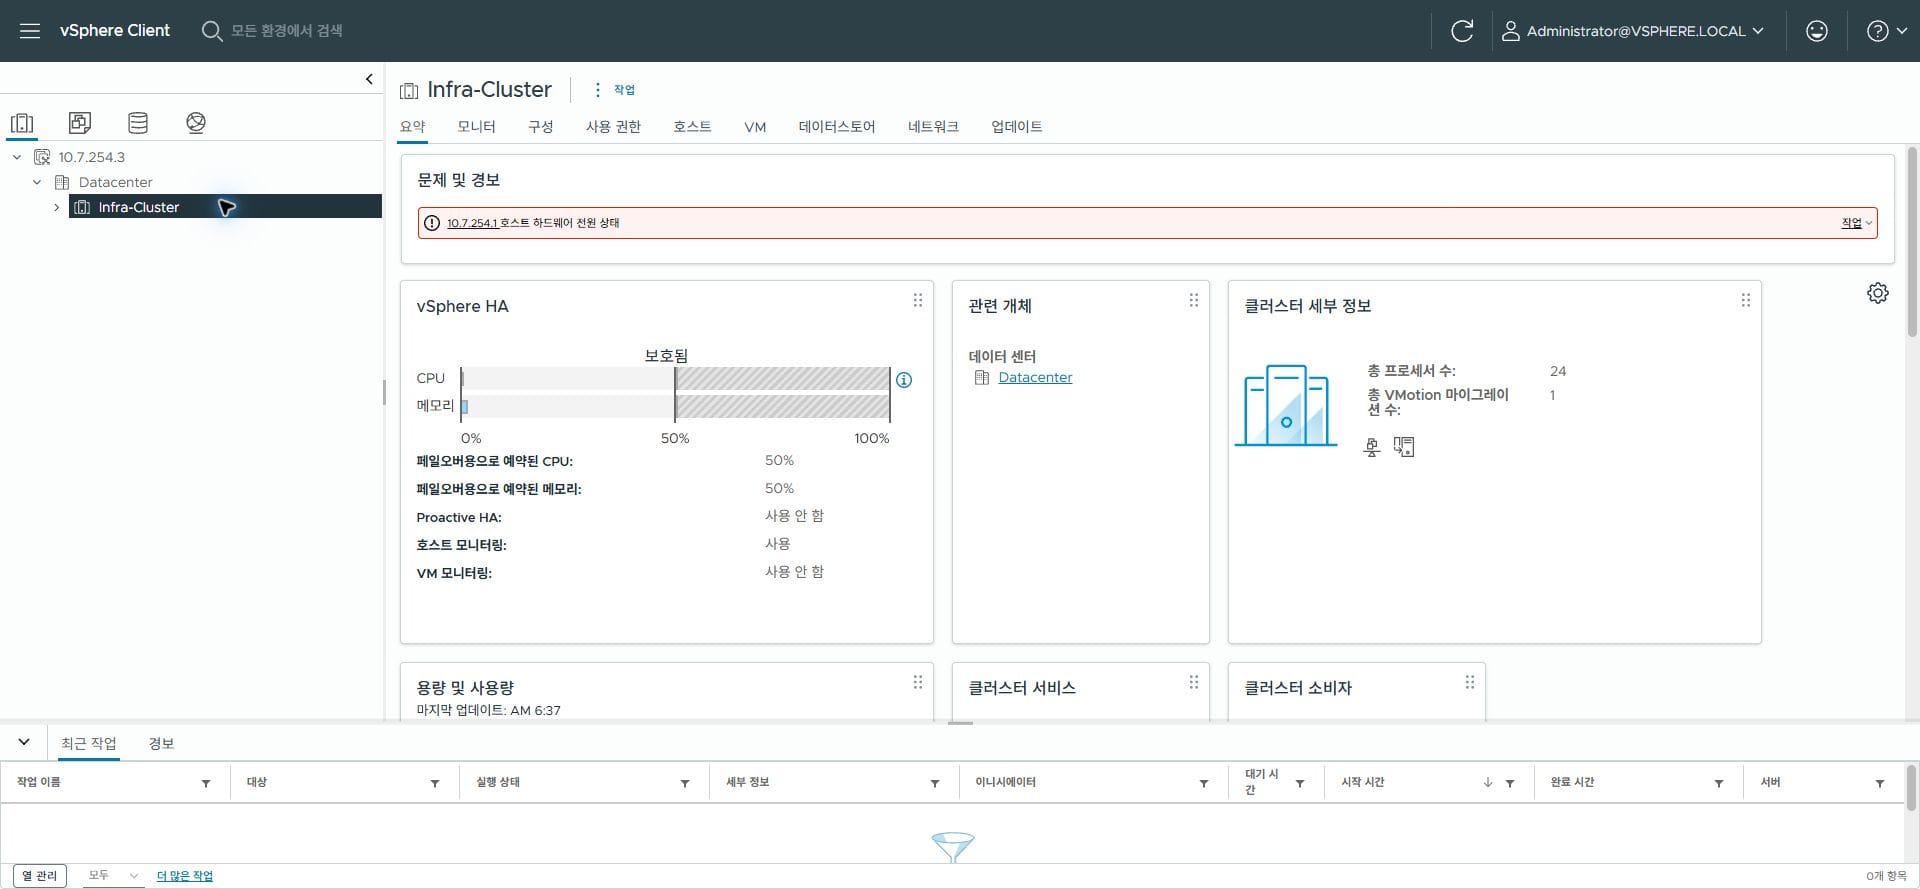This screenshot has height=889, width=1920.
Task: Collapse the recent tasks bottom panel
Action: click(x=24, y=742)
